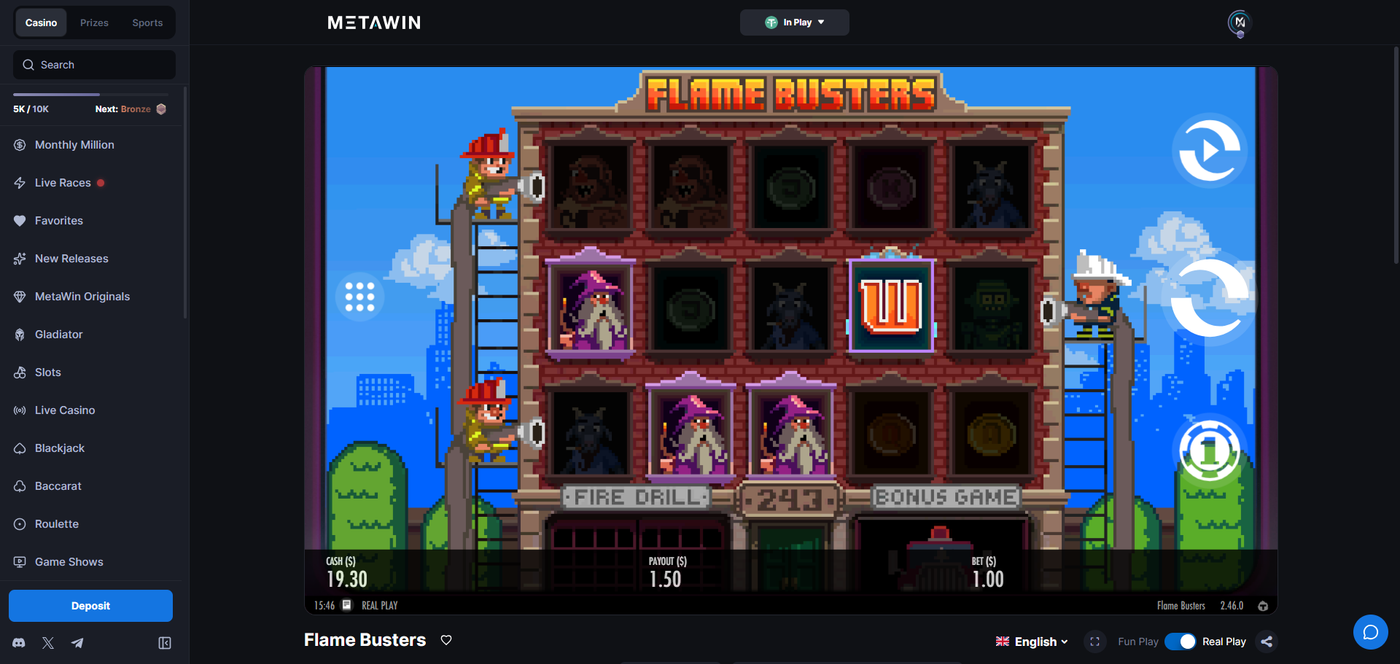The image size is (1400, 664).
Task: Open the Discord link icon
Action: (18, 643)
